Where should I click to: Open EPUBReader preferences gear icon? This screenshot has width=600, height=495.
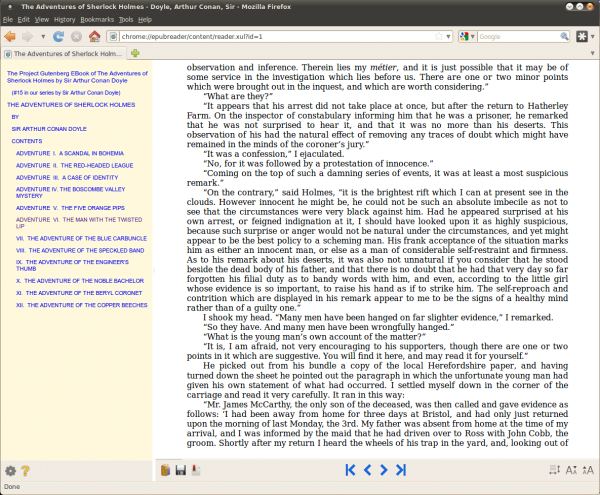(11, 471)
